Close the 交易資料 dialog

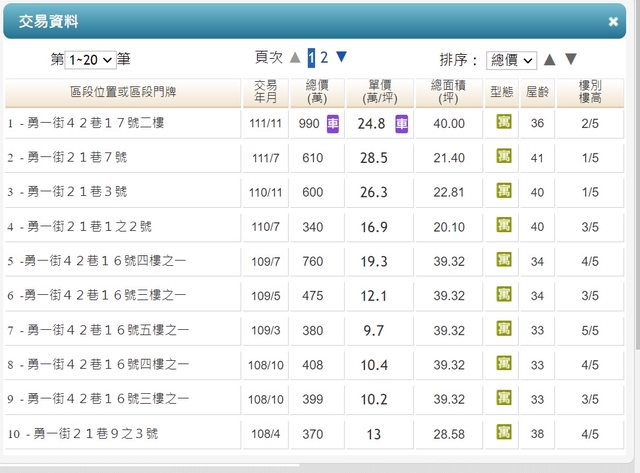click(x=613, y=21)
